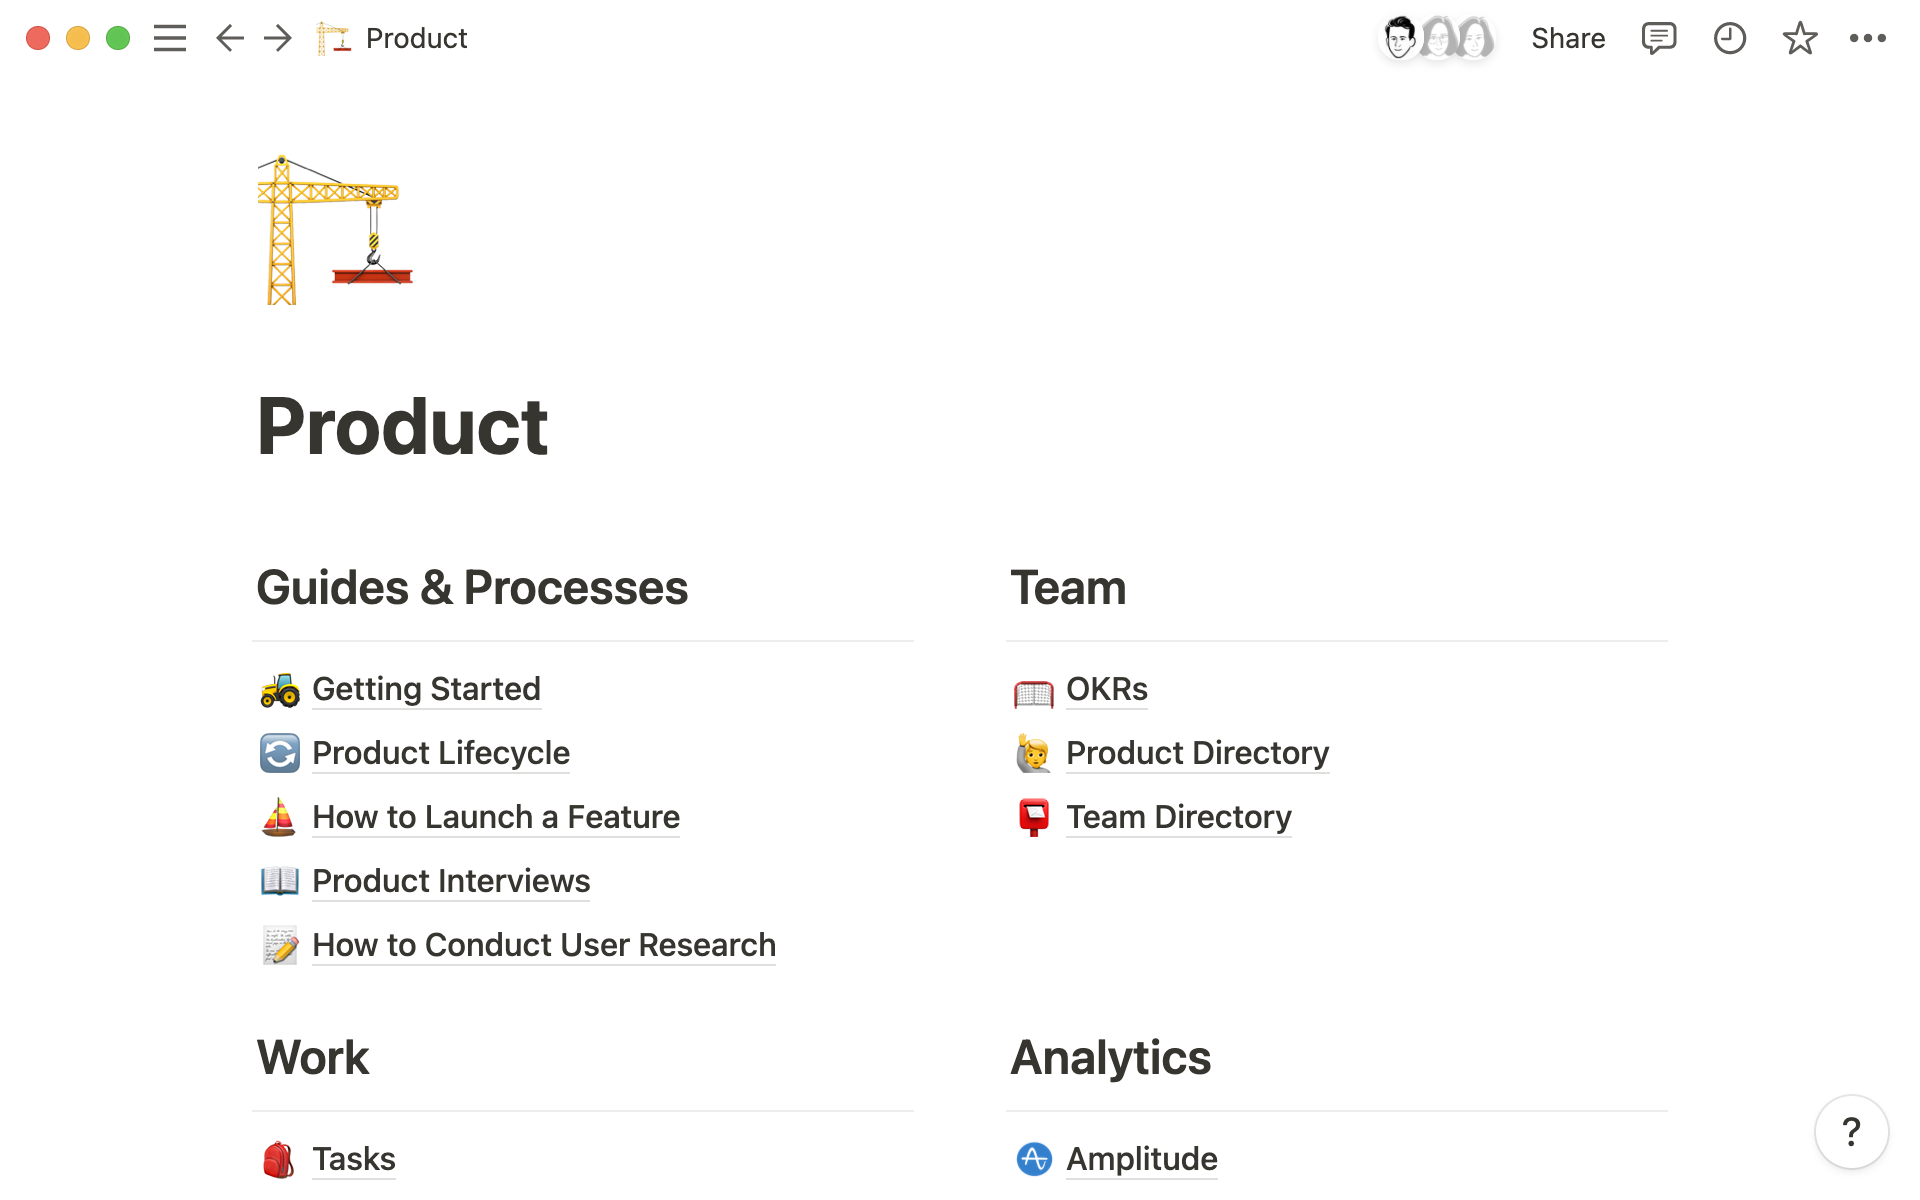Select the Team Directory entry
The image size is (1920, 1200).
1178,817
